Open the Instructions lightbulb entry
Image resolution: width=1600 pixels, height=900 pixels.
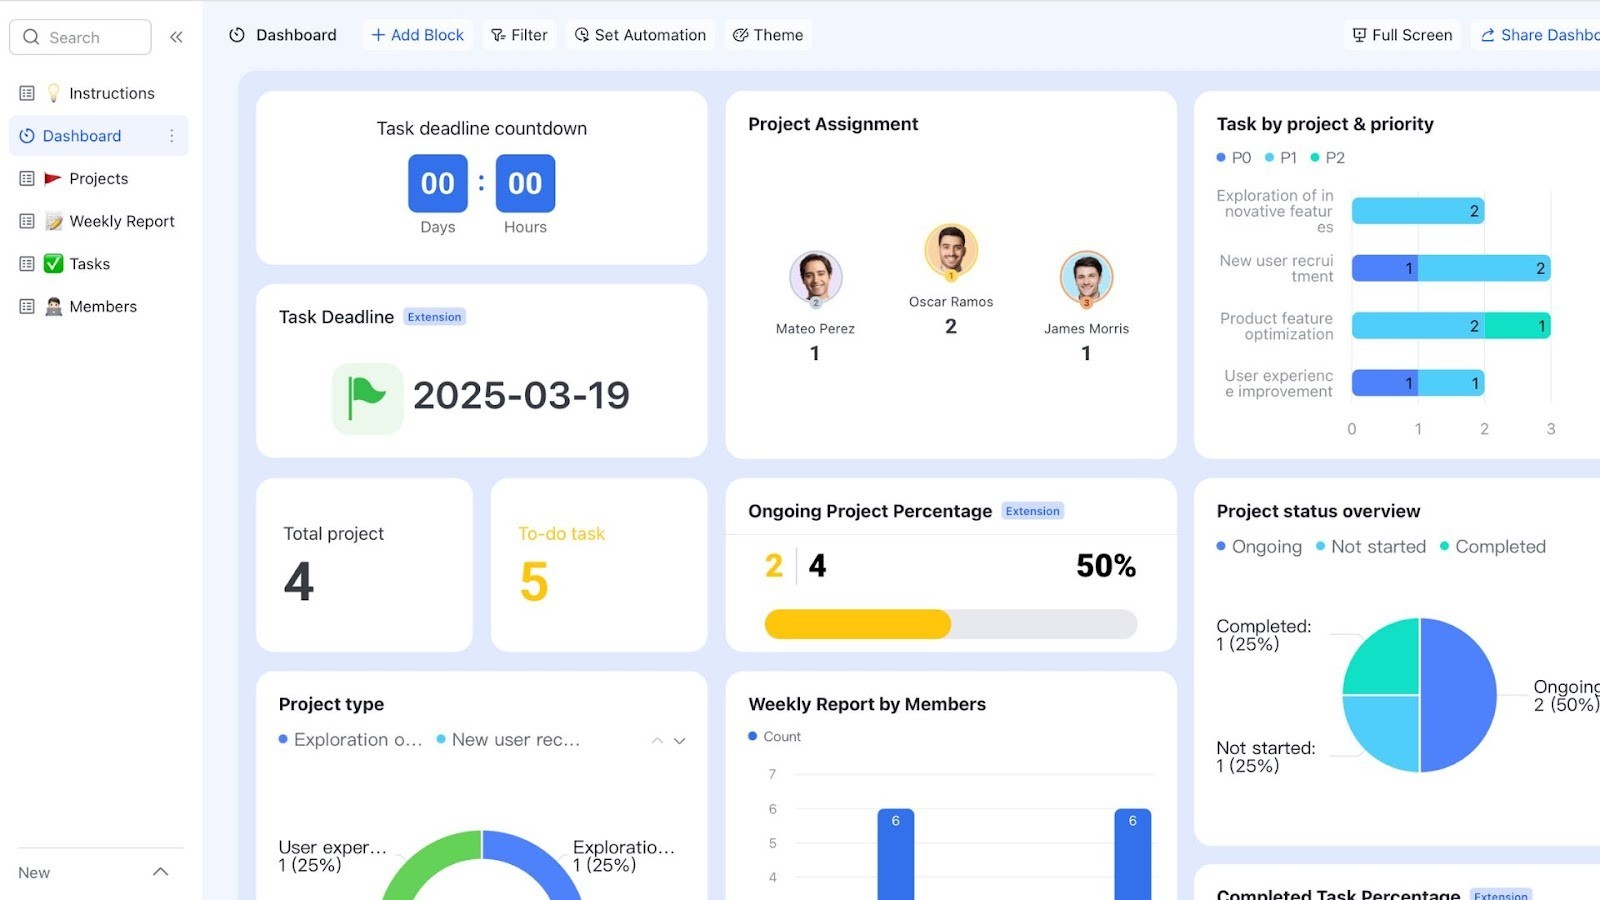click(111, 92)
